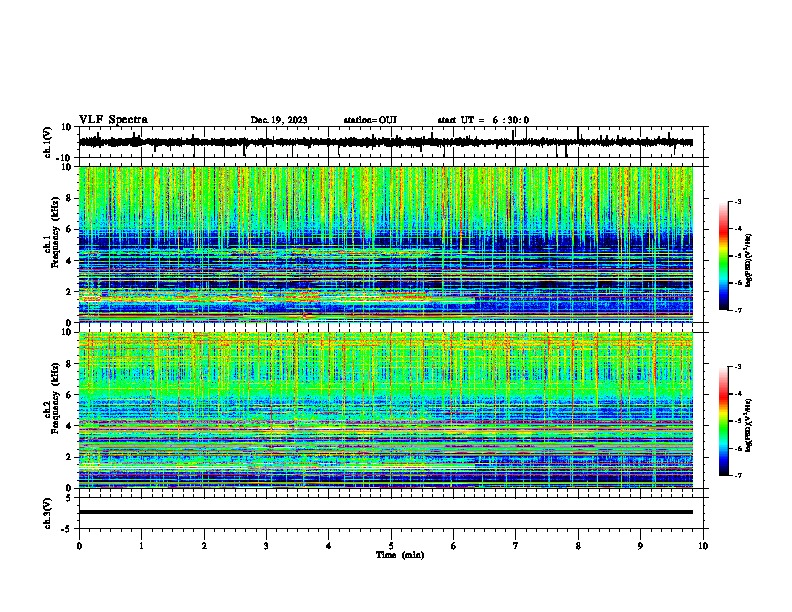792x612 pixels.
Task: Click the "7" tick on the Time axis
Action: point(516,546)
